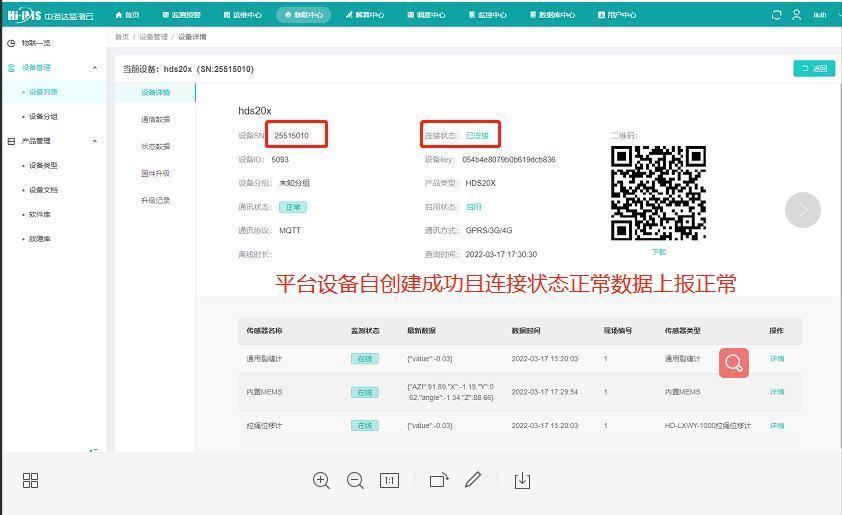The width and height of the screenshot is (842, 515).
Task: Click the device QR code image
Action: click(x=658, y=193)
